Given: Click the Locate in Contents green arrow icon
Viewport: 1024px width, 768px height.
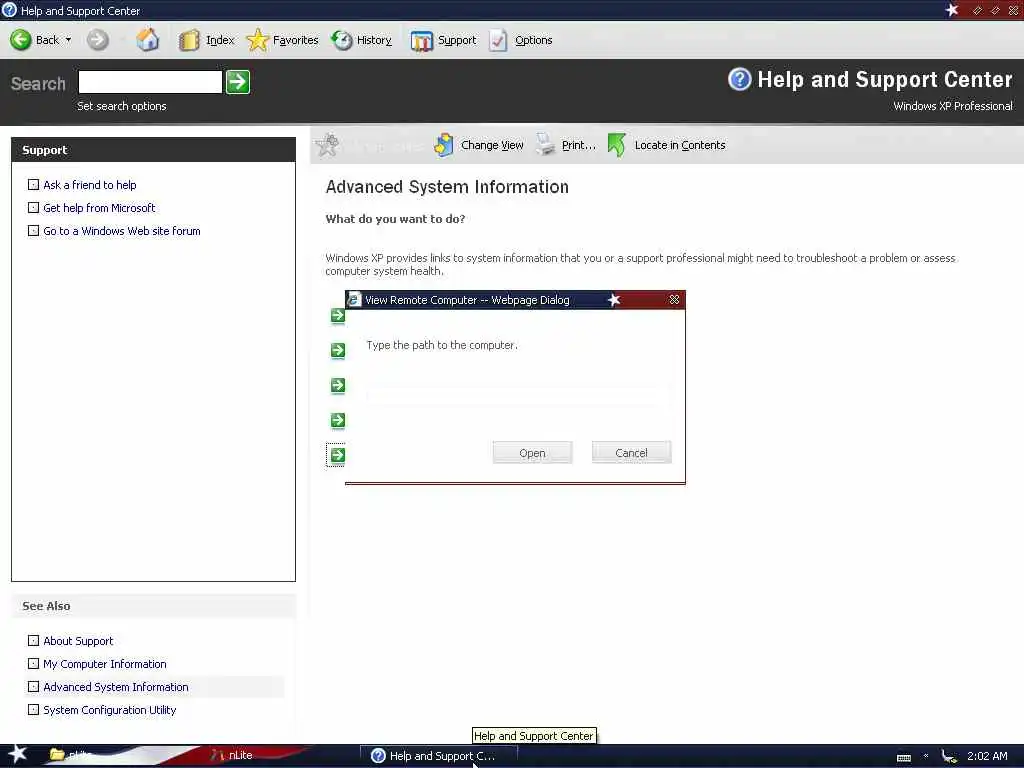Looking at the screenshot, I should point(616,145).
